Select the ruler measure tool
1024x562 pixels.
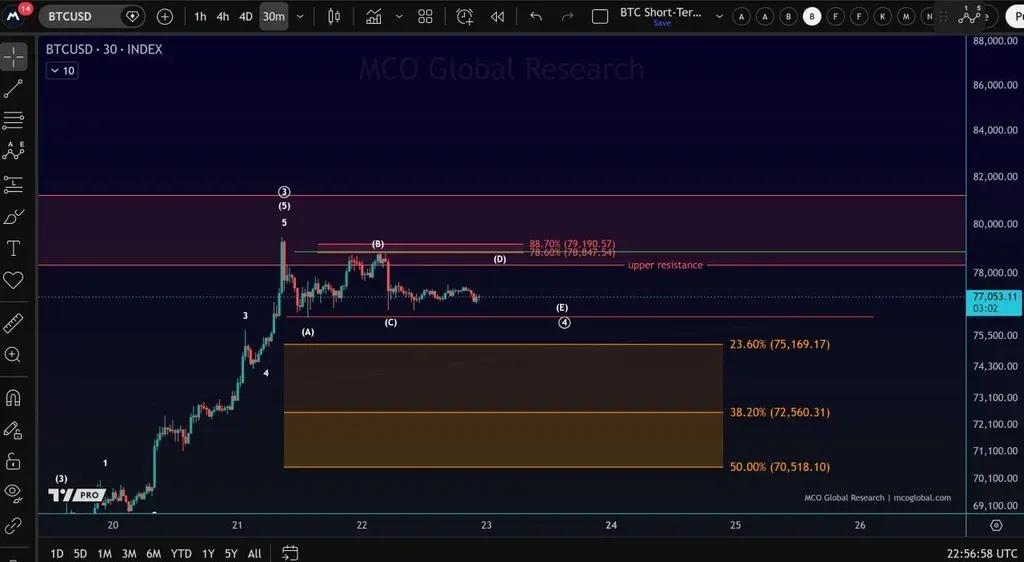click(x=13, y=322)
